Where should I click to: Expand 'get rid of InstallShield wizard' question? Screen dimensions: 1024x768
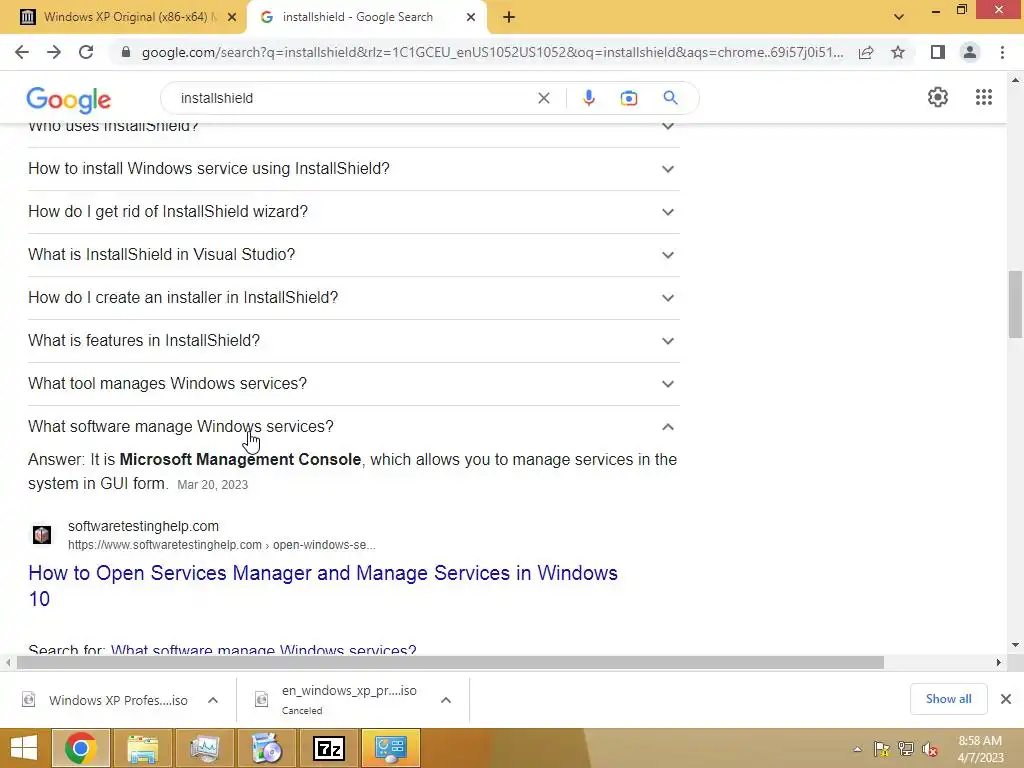coord(353,212)
